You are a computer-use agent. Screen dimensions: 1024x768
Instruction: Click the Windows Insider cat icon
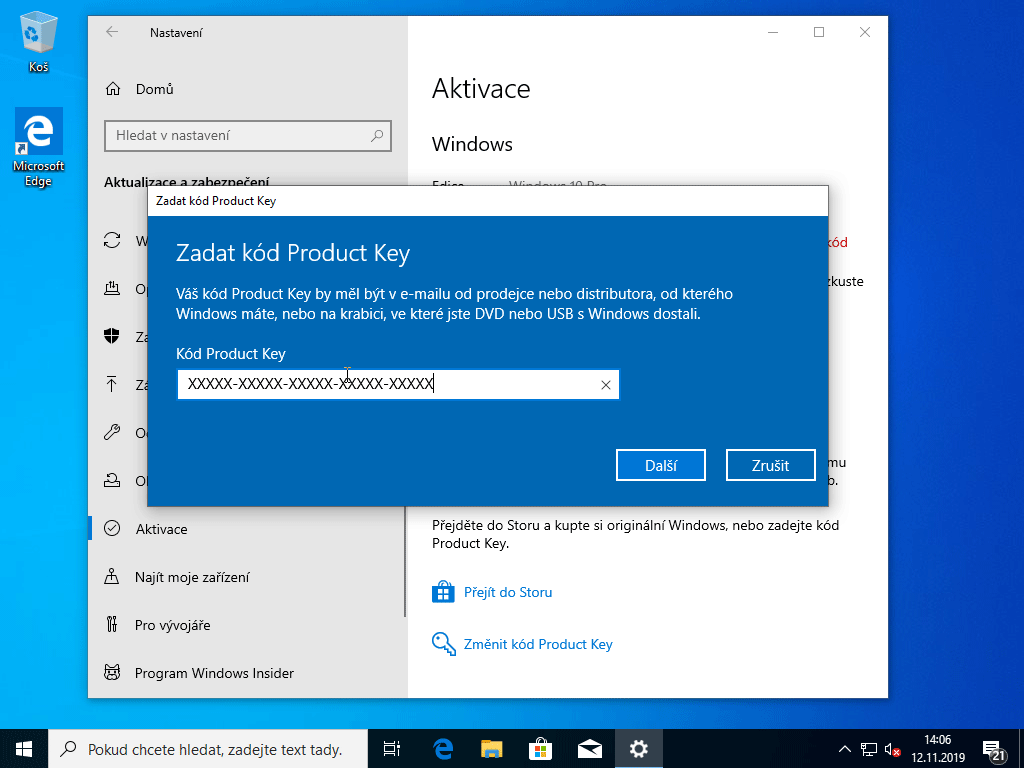[112, 672]
